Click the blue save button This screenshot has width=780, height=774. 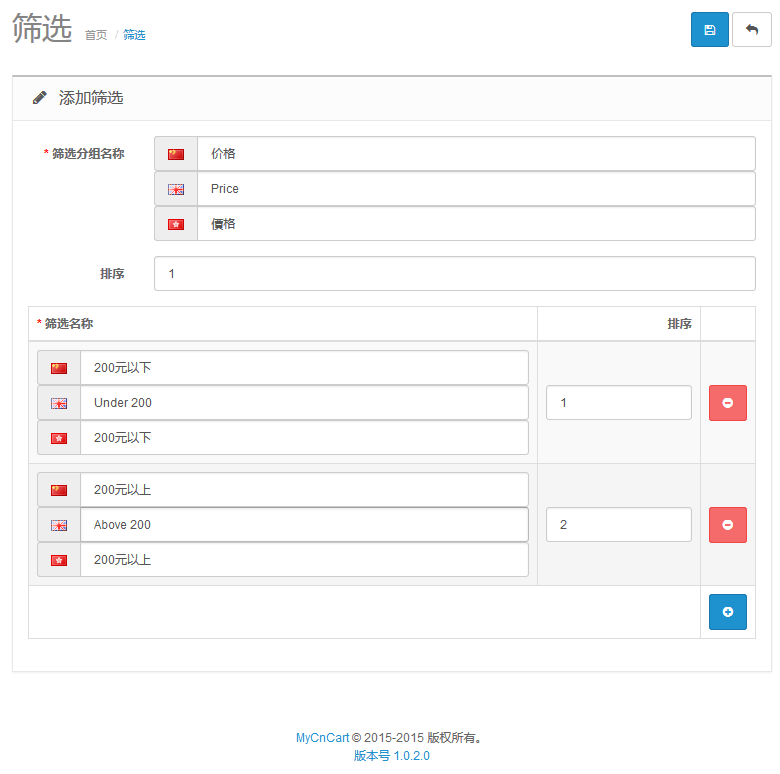tap(709, 29)
